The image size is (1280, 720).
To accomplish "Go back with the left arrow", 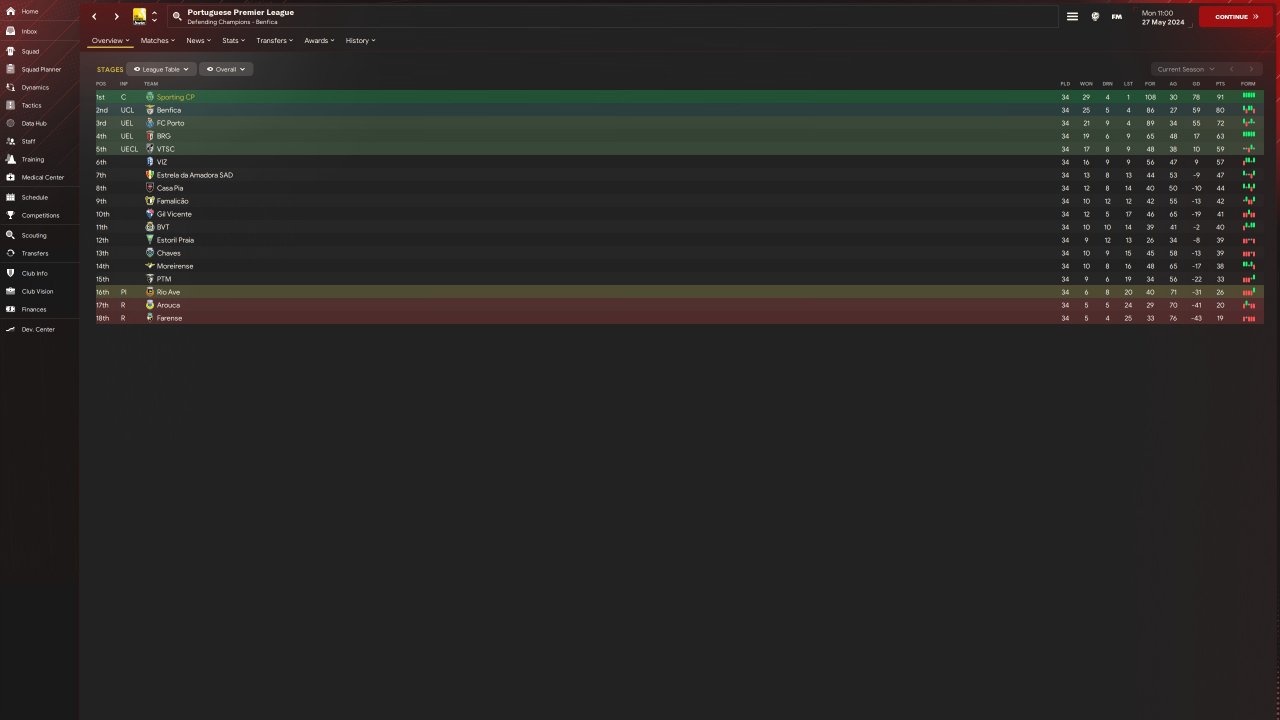I will 94,16.
